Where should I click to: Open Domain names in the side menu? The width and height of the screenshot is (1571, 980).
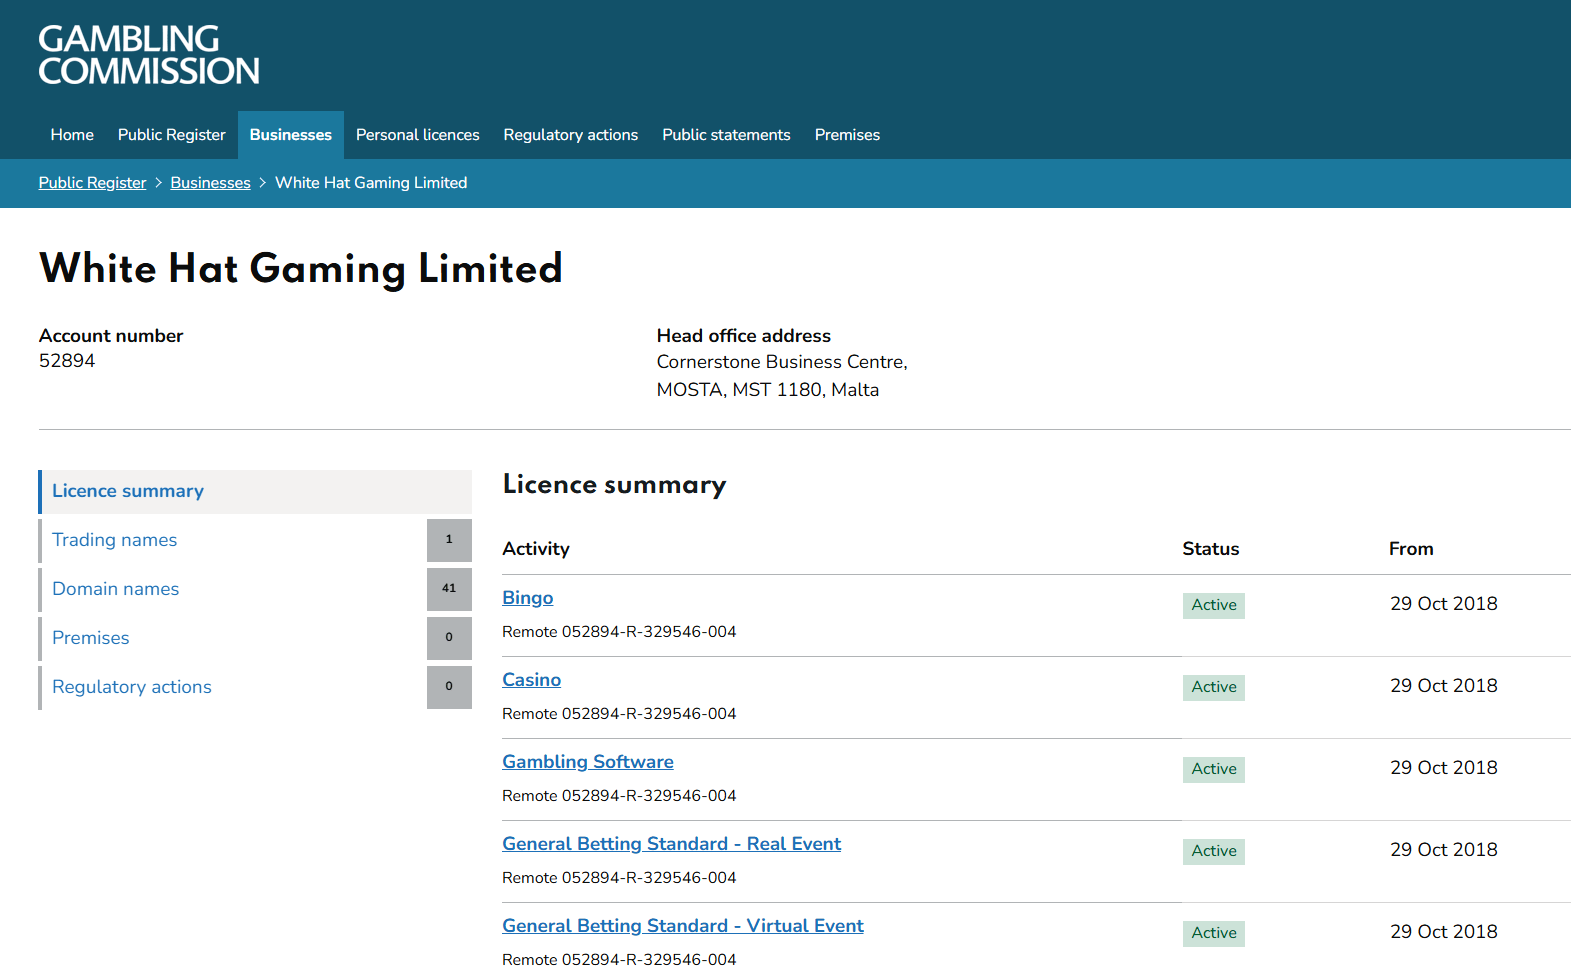click(116, 589)
